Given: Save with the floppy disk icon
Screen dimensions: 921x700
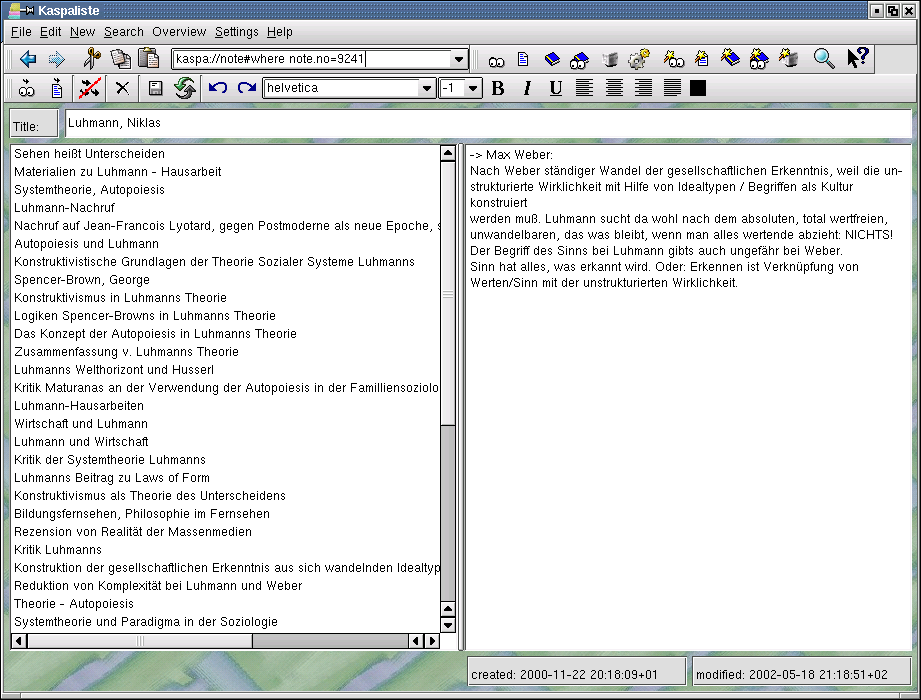Looking at the screenshot, I should tap(155, 88).
